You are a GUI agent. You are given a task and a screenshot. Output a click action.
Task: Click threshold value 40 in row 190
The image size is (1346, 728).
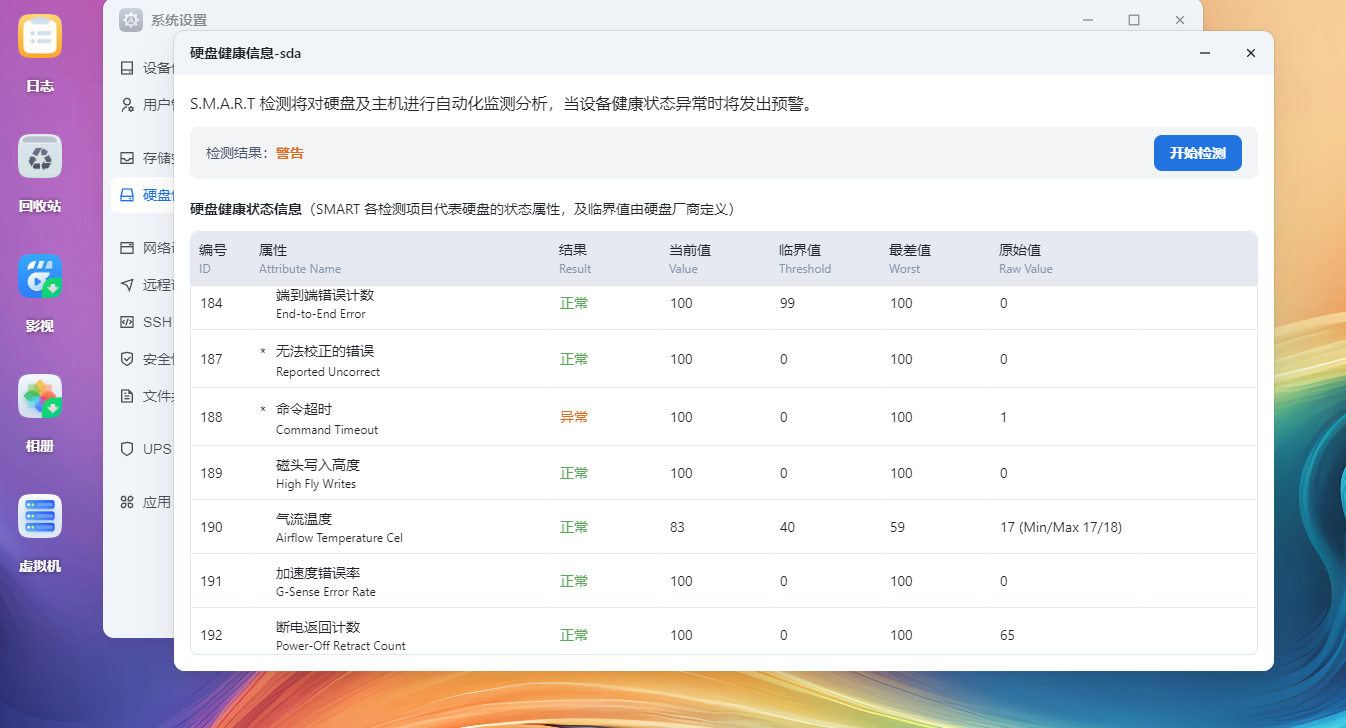coord(787,527)
